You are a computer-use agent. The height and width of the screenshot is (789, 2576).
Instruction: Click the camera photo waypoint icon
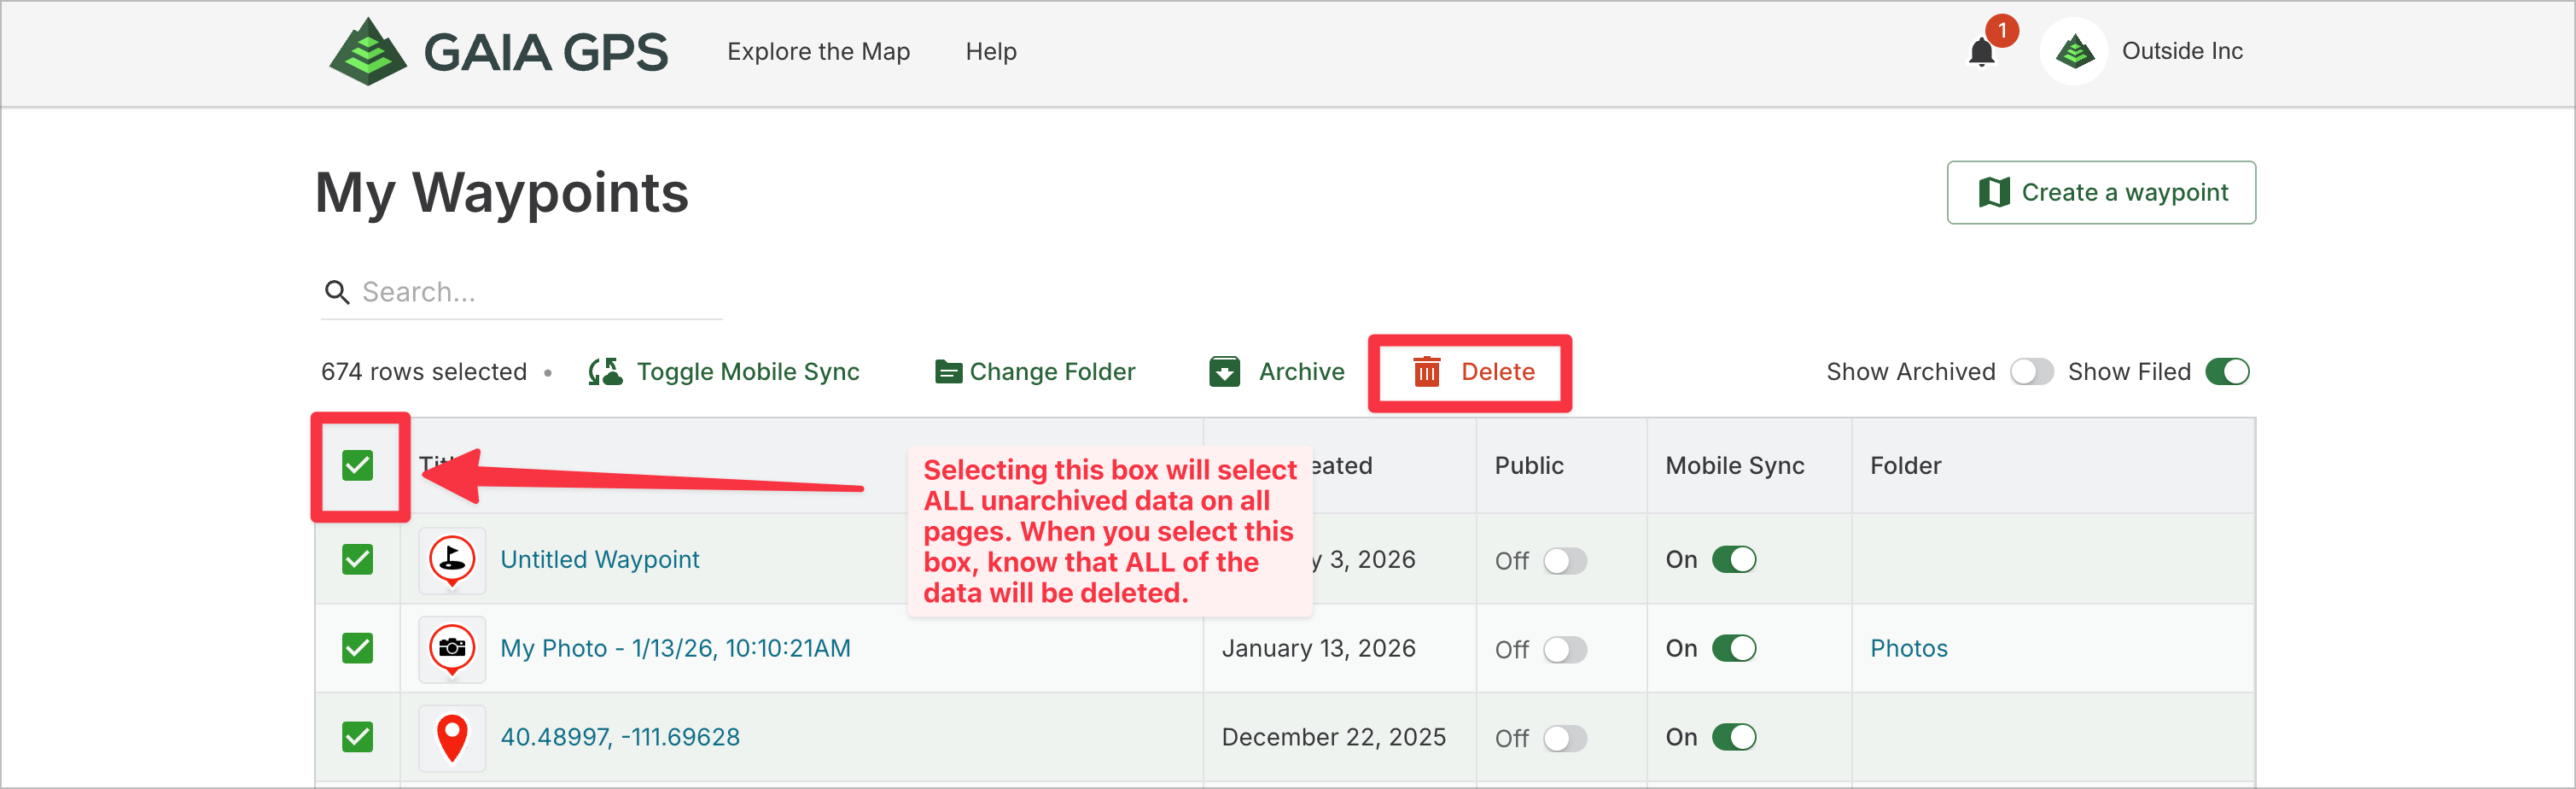tap(452, 649)
